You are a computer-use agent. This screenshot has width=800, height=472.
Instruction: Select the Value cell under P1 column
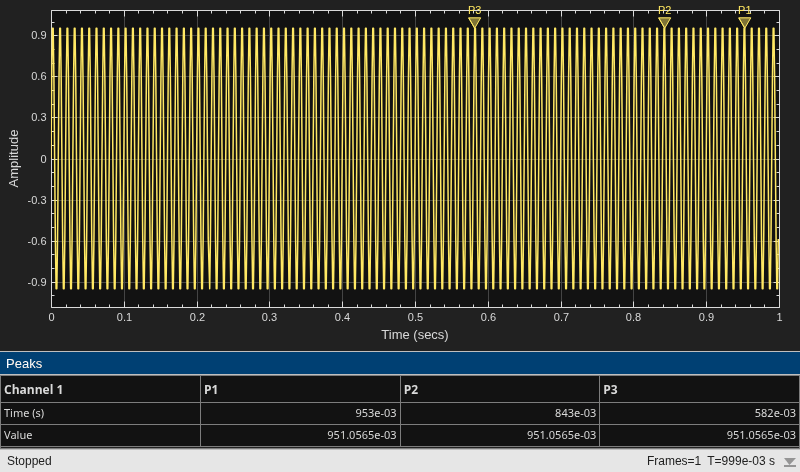click(301, 435)
